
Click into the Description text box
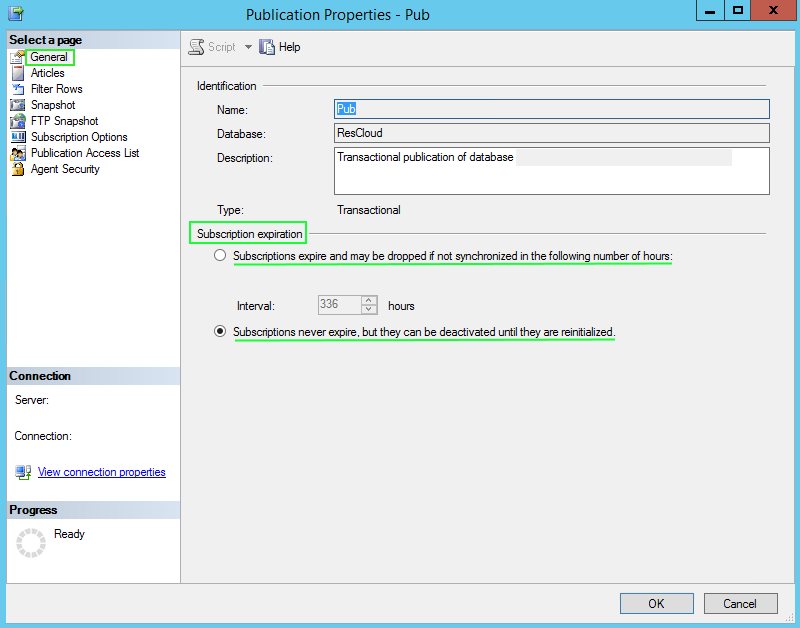[x=552, y=171]
